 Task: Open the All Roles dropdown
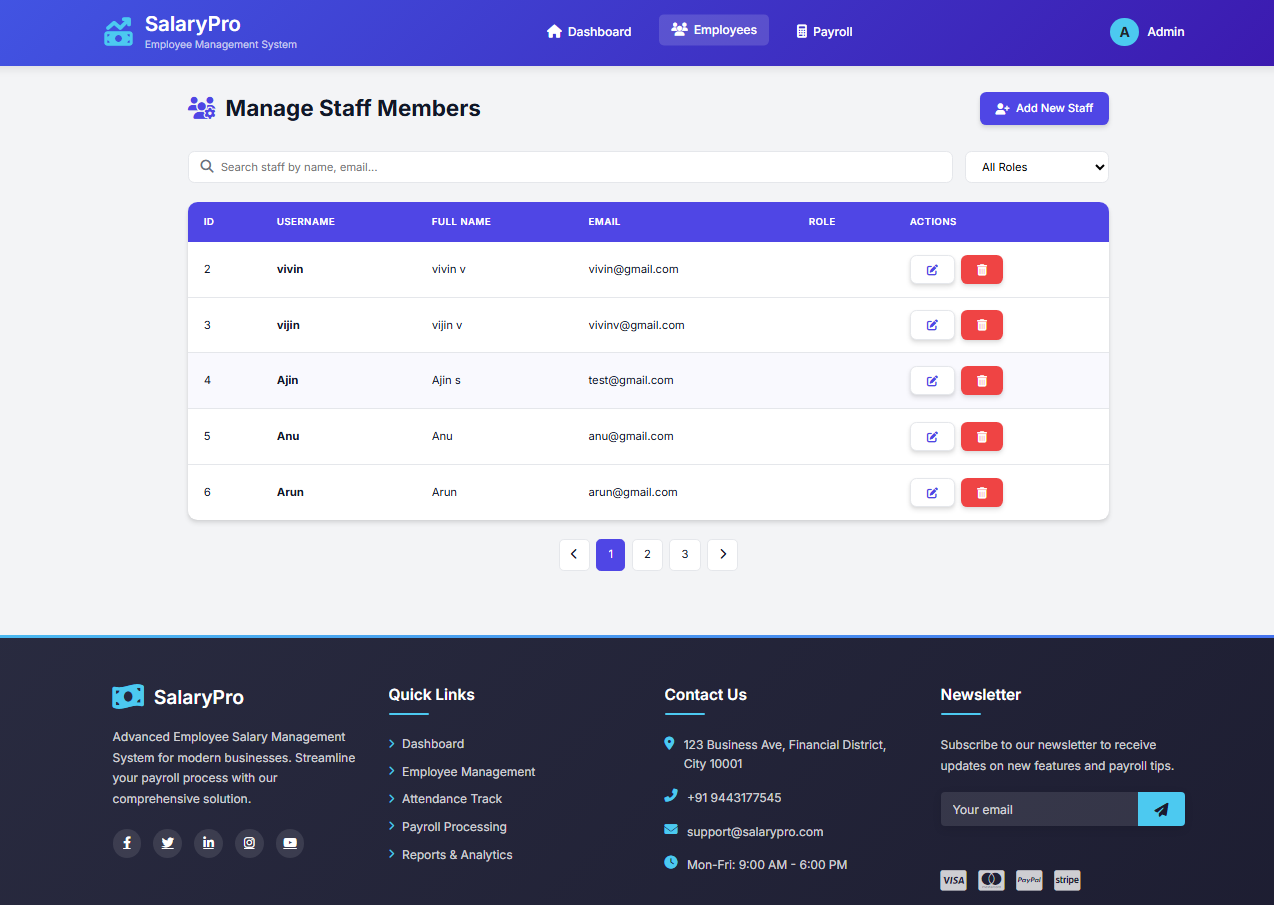(1036, 167)
